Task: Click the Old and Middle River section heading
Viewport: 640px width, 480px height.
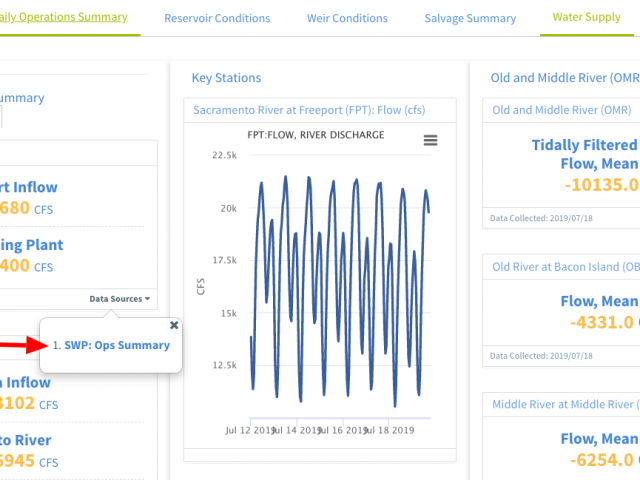Action: 565,78
